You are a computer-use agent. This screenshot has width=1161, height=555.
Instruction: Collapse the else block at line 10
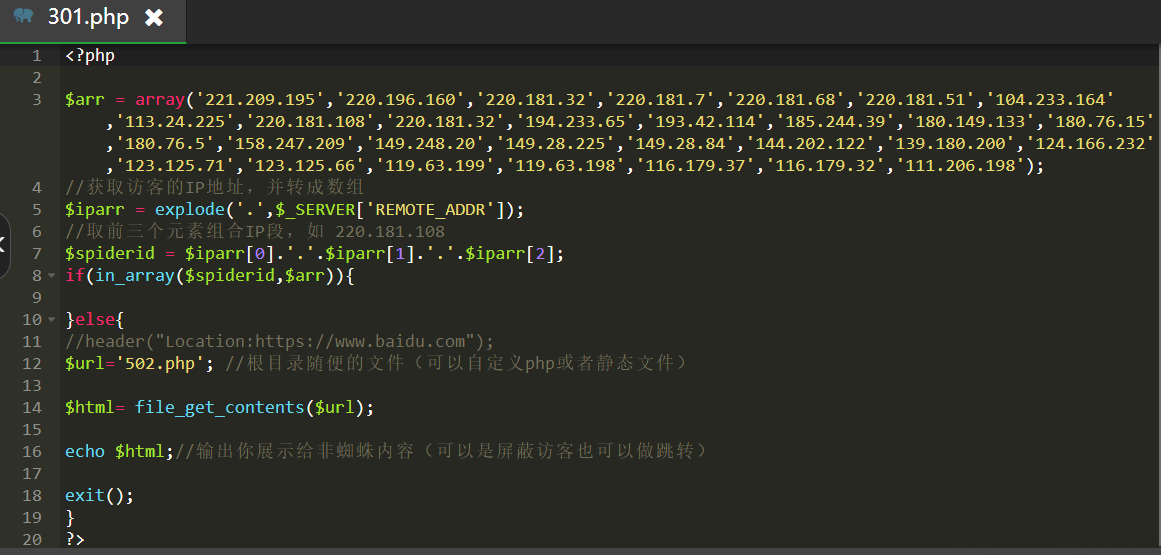point(51,320)
